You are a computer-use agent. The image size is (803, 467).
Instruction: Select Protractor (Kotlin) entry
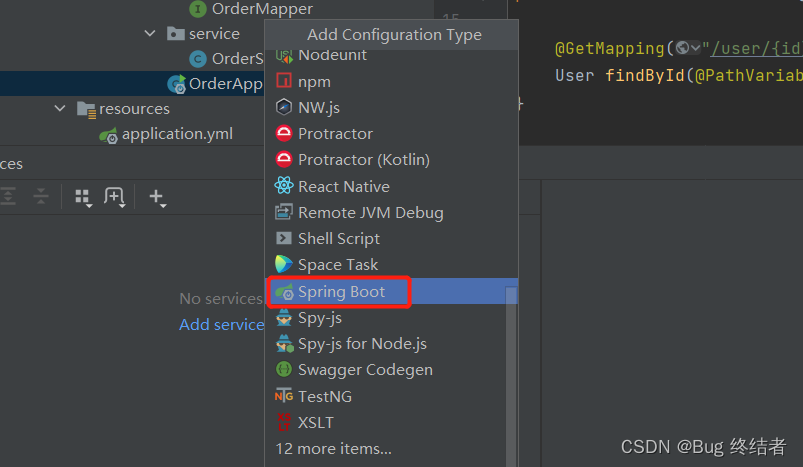click(392, 160)
